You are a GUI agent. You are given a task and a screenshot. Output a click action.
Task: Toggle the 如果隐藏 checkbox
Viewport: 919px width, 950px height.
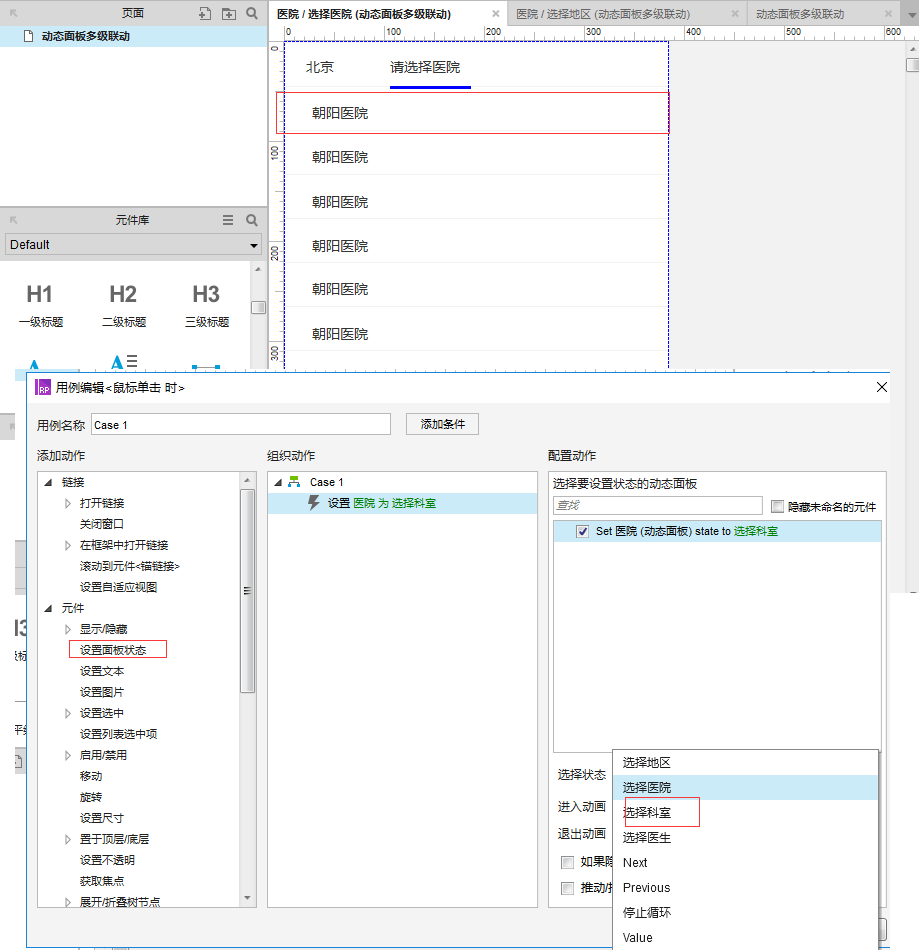click(x=567, y=862)
